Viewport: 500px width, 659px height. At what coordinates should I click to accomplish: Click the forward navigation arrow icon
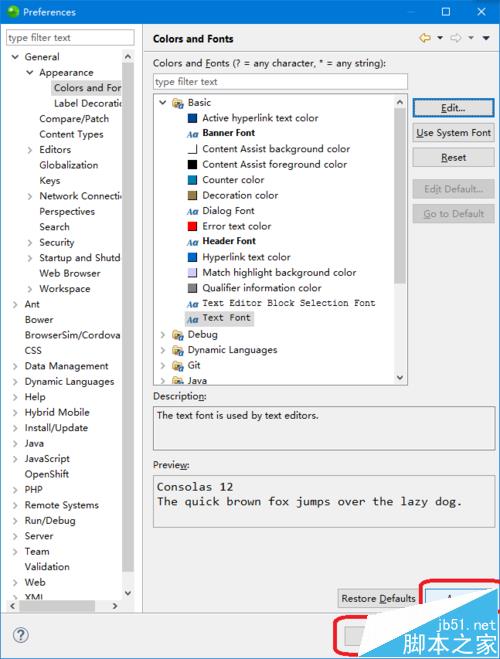point(456,38)
